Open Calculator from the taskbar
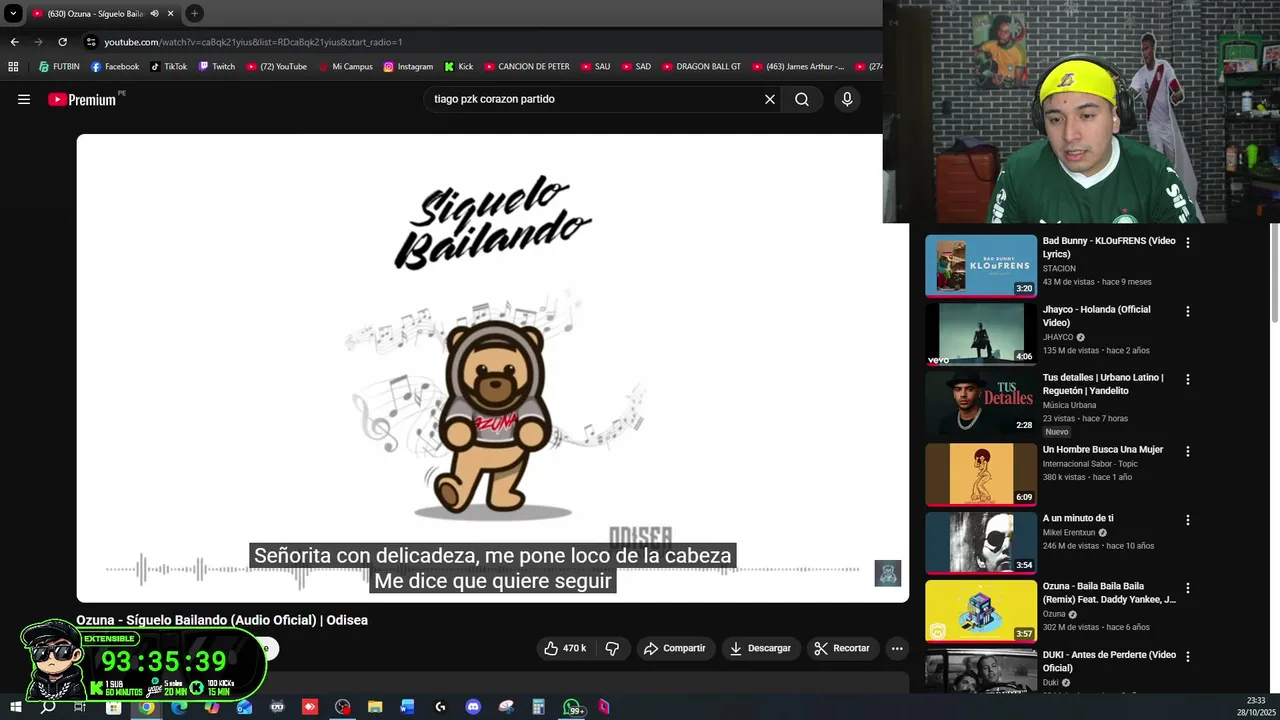1280x720 pixels. (538, 707)
